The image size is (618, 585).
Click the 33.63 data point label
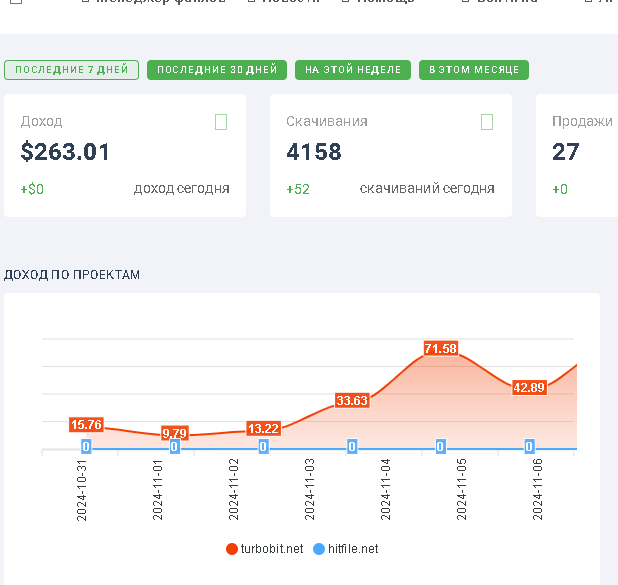(x=352, y=401)
